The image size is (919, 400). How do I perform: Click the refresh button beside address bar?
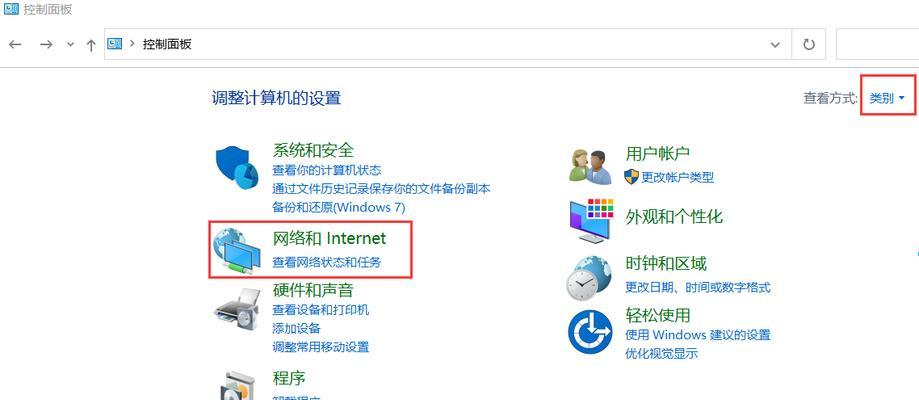(809, 44)
